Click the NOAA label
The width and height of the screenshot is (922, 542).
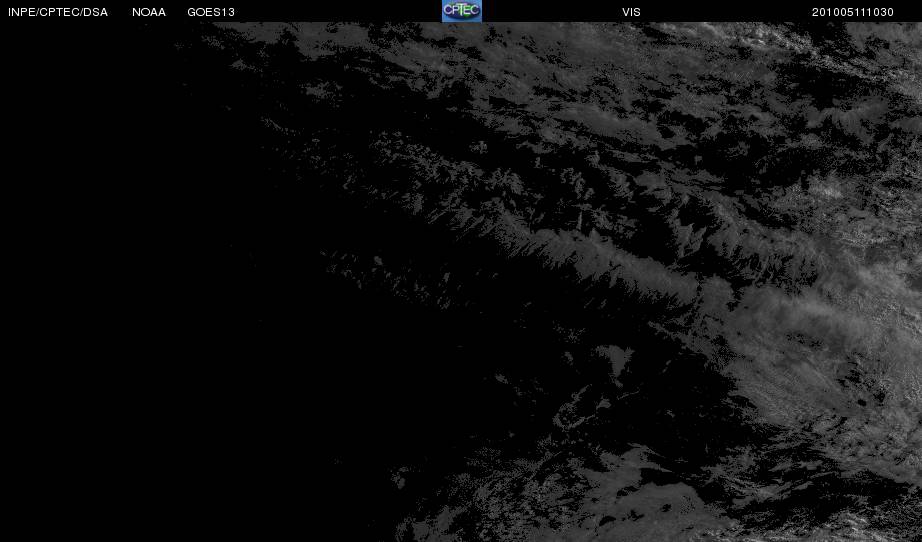[149, 12]
